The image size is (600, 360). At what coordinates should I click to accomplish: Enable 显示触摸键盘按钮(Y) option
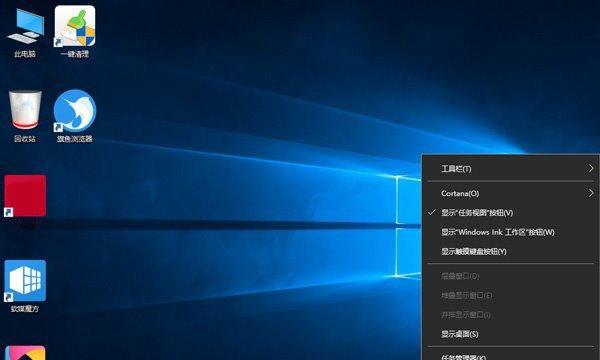[x=511, y=251]
